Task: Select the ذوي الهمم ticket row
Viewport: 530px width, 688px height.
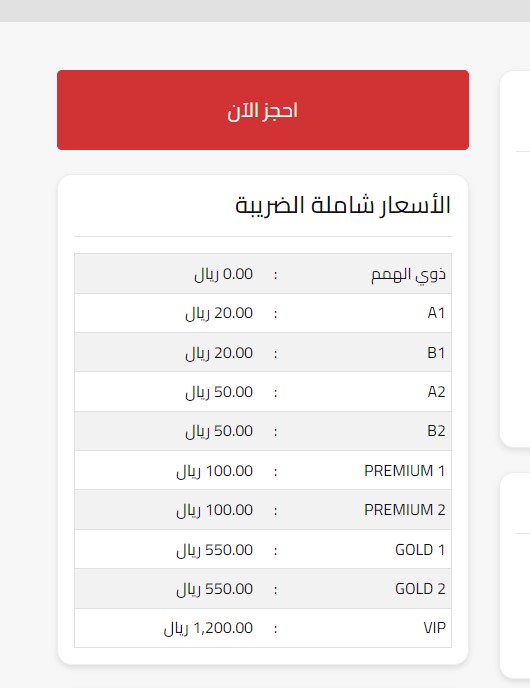Action: (x=263, y=274)
